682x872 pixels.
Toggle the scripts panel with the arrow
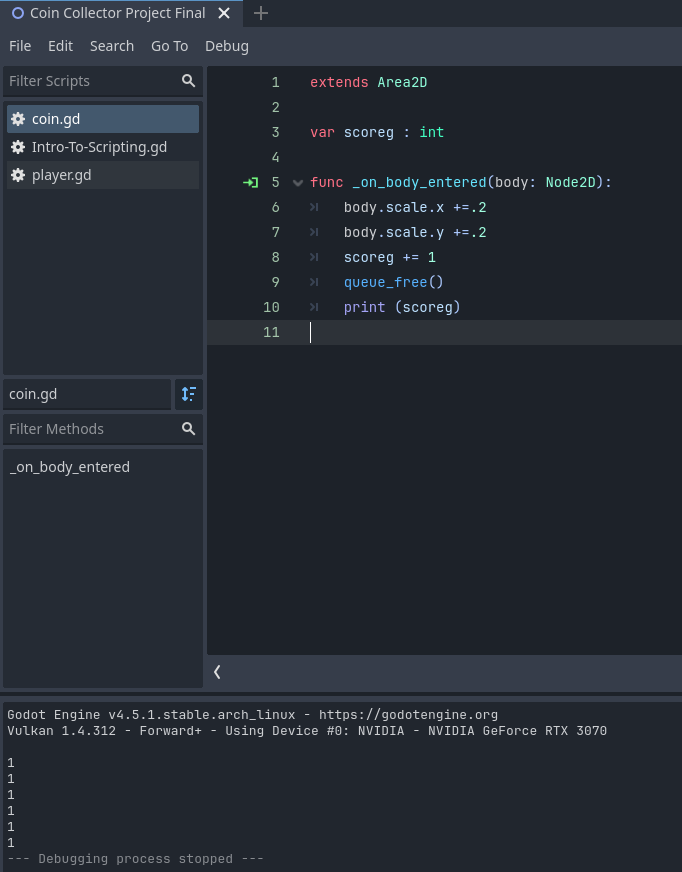[x=217, y=672]
